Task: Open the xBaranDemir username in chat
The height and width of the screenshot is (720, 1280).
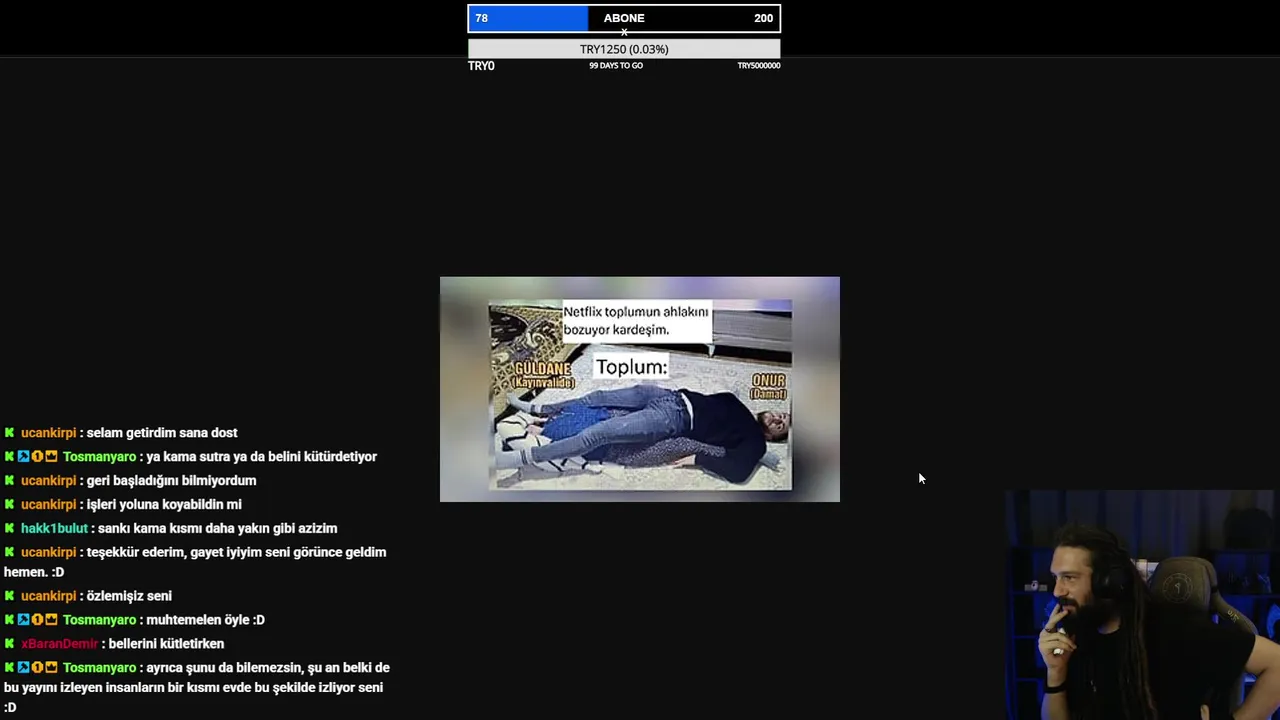Action: [x=60, y=644]
